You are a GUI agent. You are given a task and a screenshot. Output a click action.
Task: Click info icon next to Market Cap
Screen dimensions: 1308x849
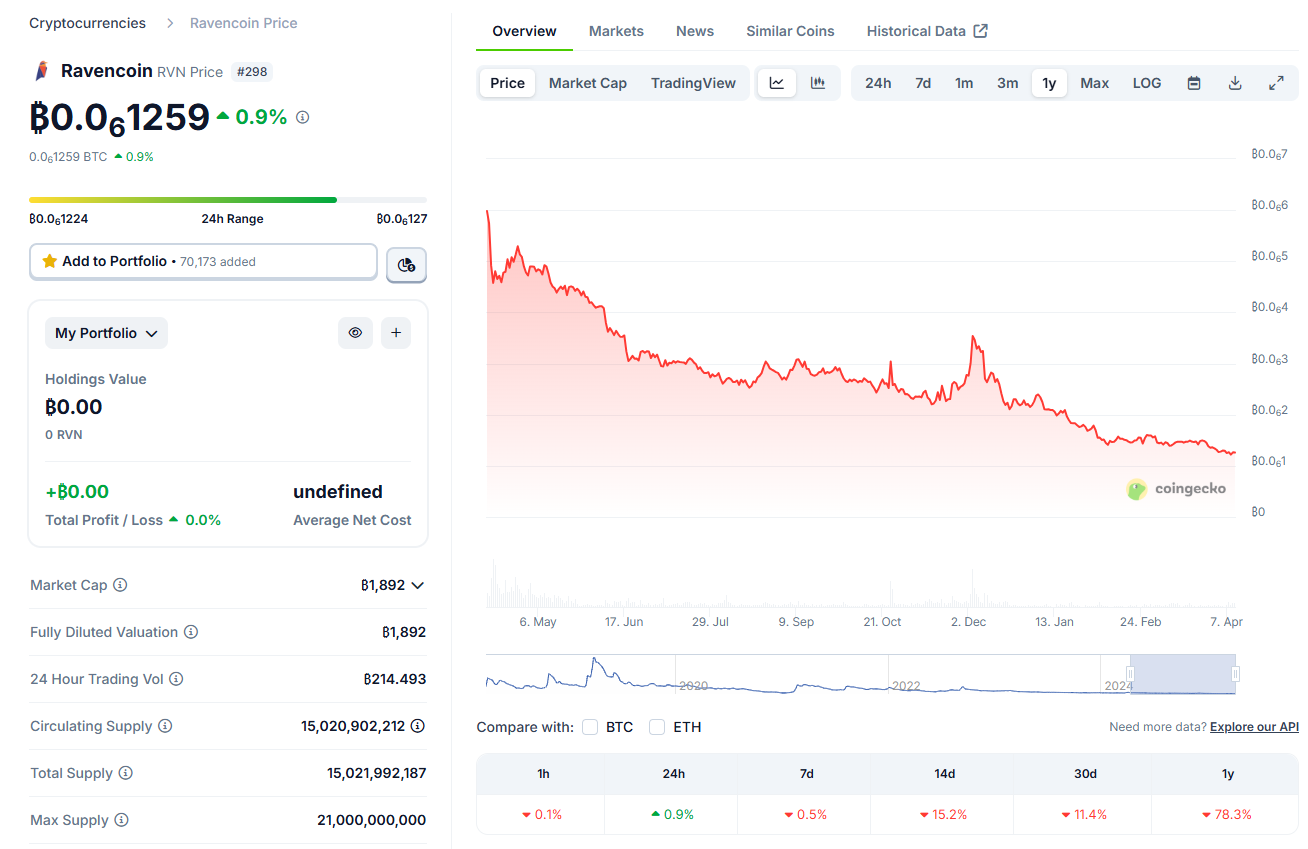click(120, 585)
